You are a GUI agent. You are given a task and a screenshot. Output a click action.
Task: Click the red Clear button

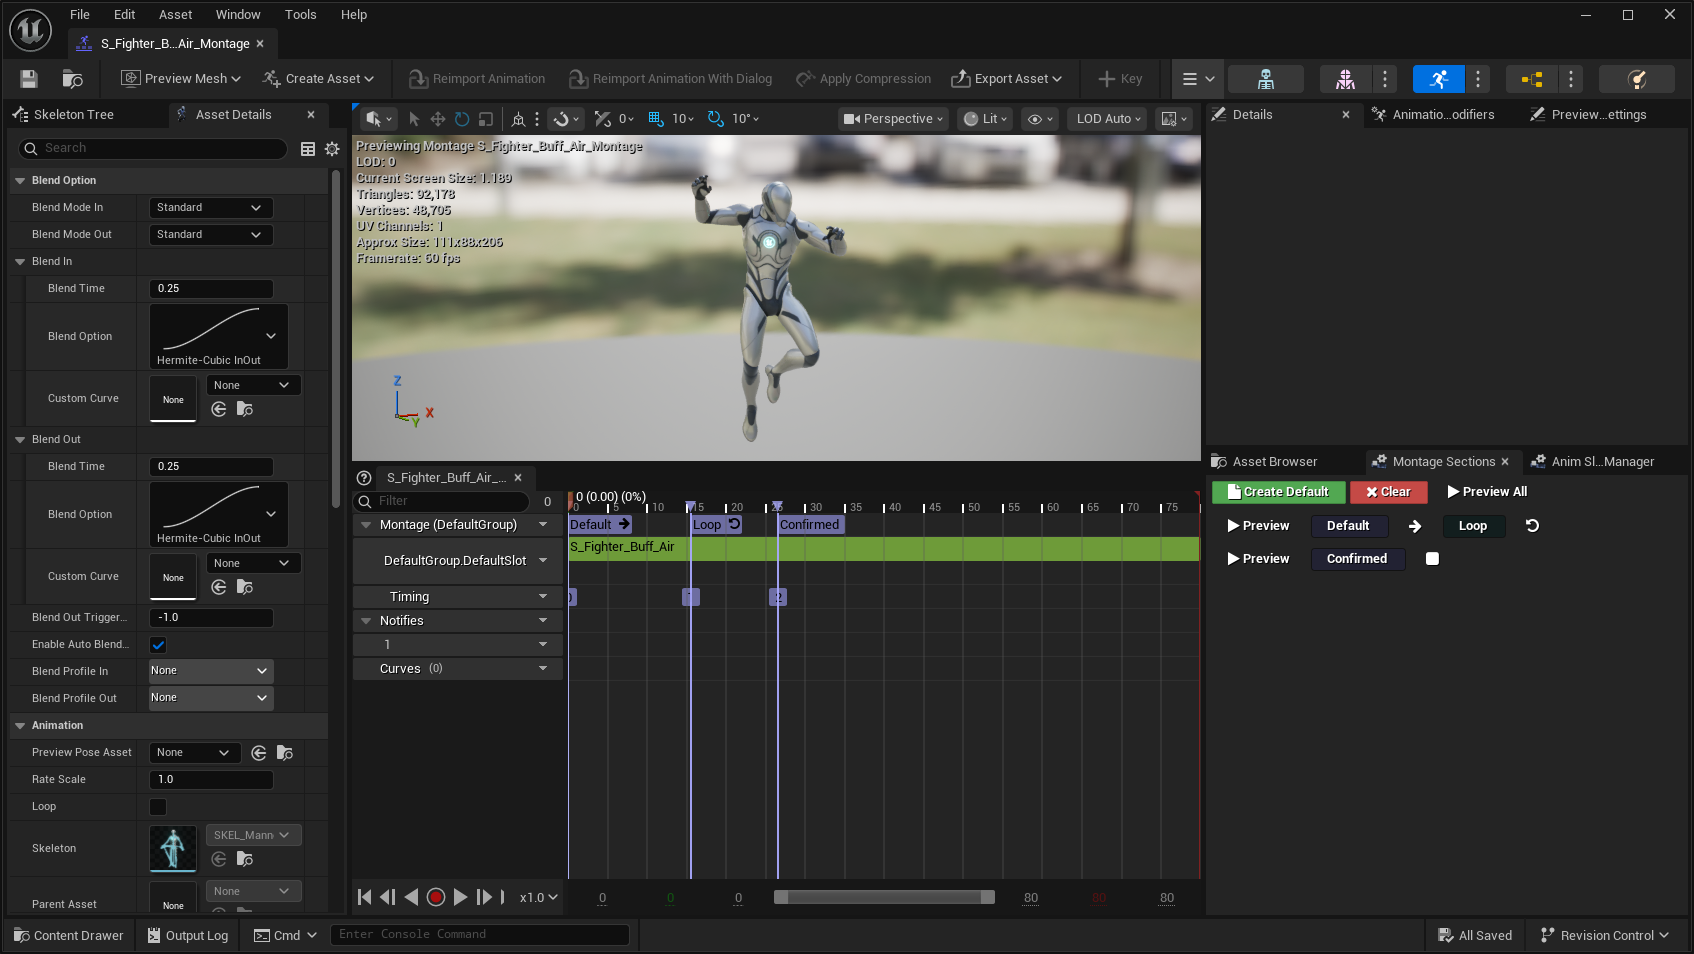click(1388, 492)
